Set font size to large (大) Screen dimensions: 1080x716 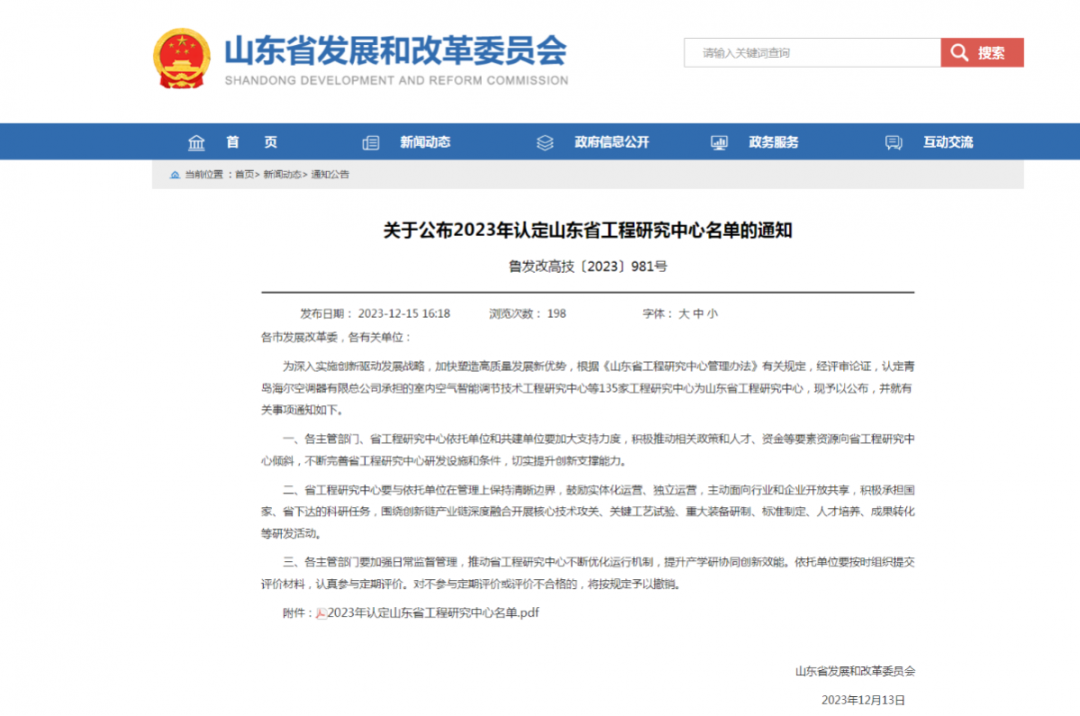point(684,314)
